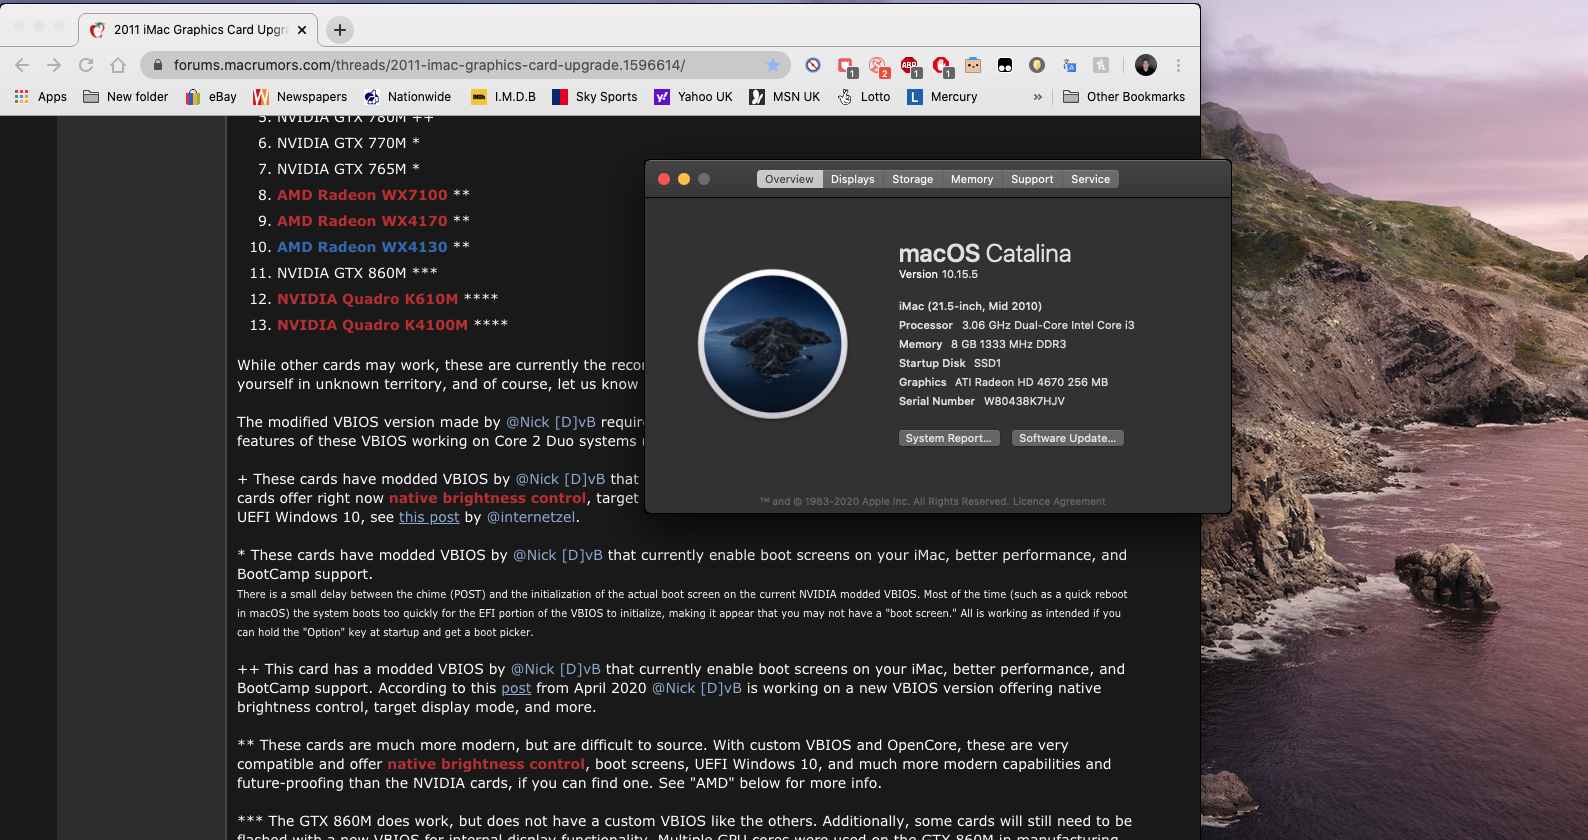Open the MSN UK bookmark

click(785, 97)
